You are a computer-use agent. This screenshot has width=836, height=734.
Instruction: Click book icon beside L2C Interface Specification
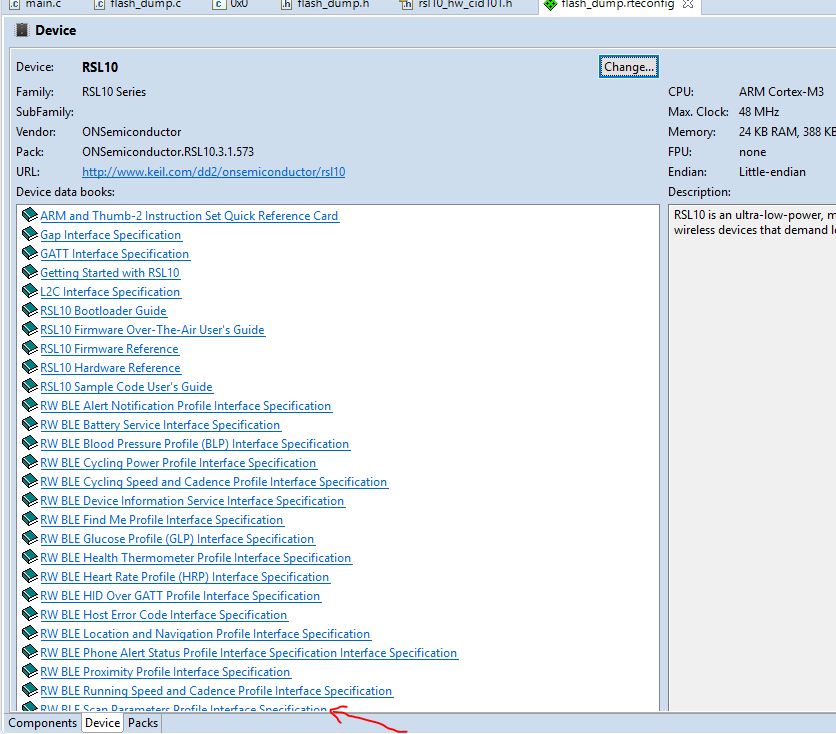29,291
